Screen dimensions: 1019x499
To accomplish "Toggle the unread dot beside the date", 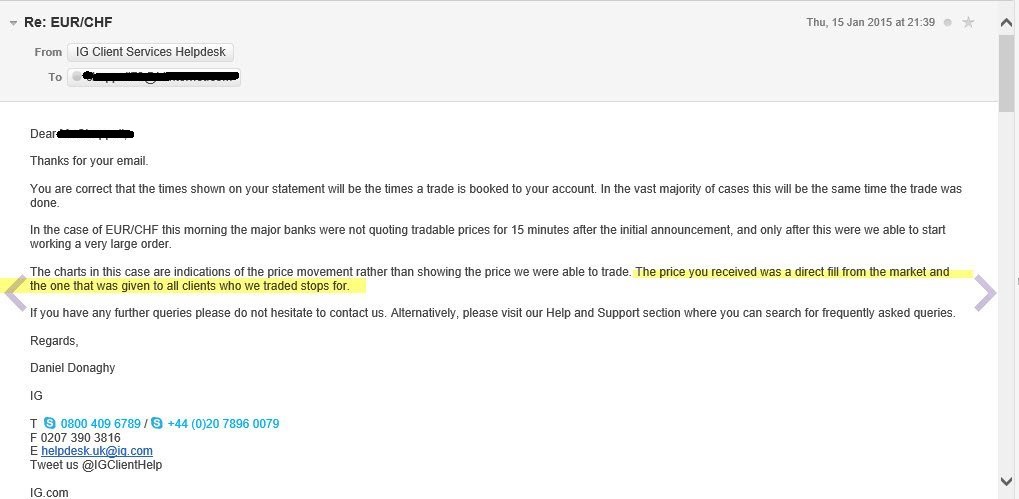I will click(948, 23).
